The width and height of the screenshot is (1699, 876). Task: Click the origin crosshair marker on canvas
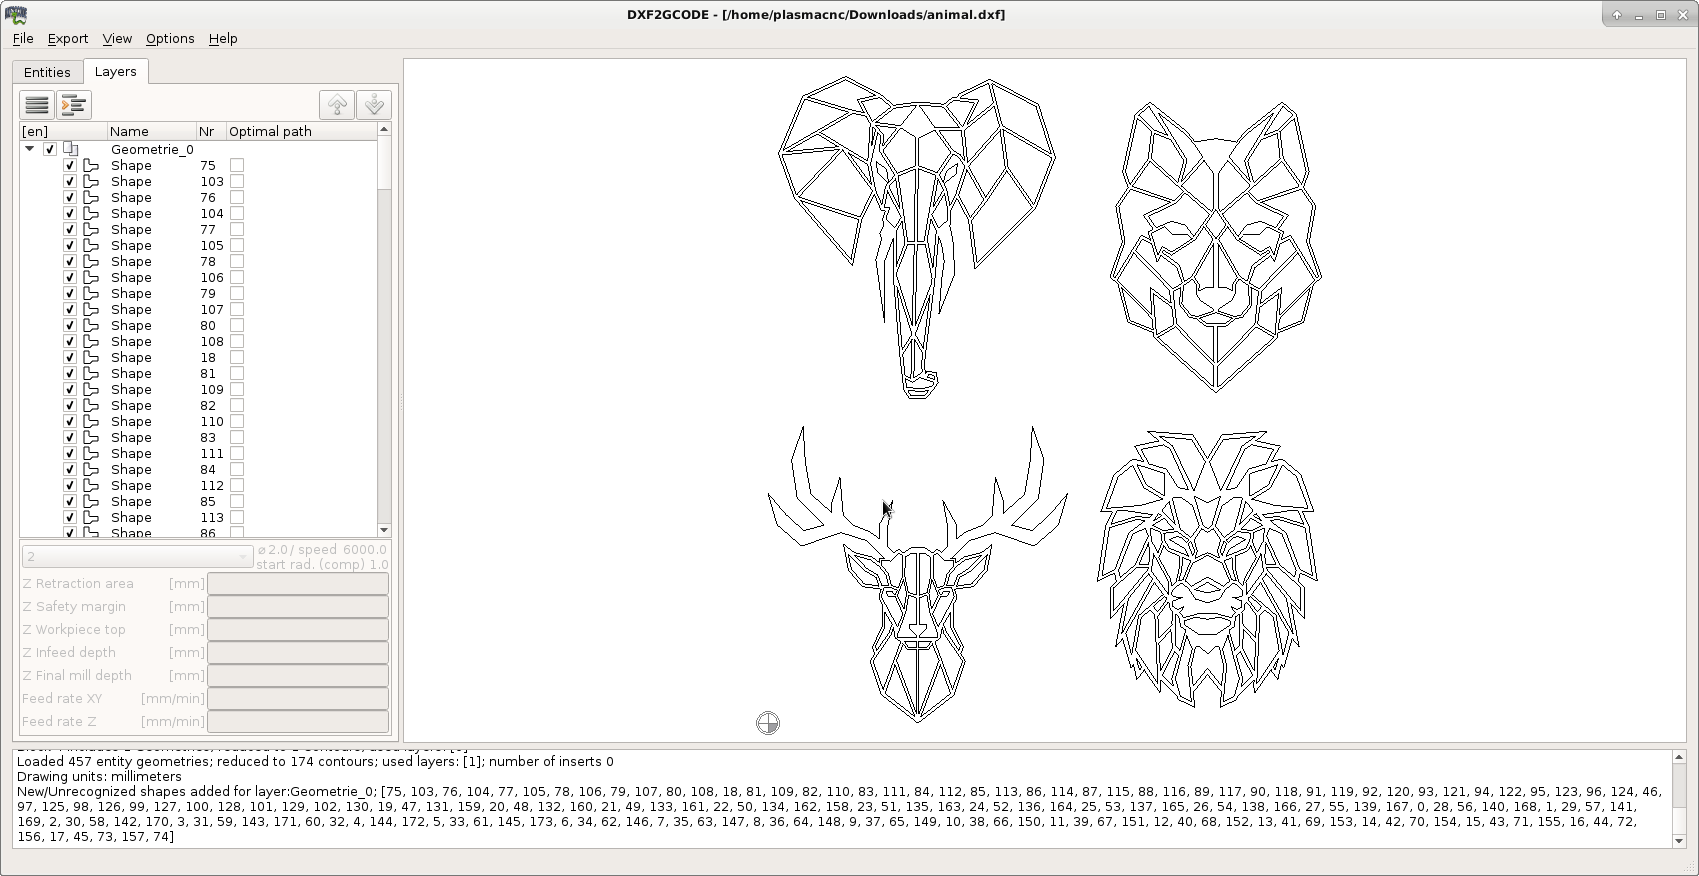768,723
